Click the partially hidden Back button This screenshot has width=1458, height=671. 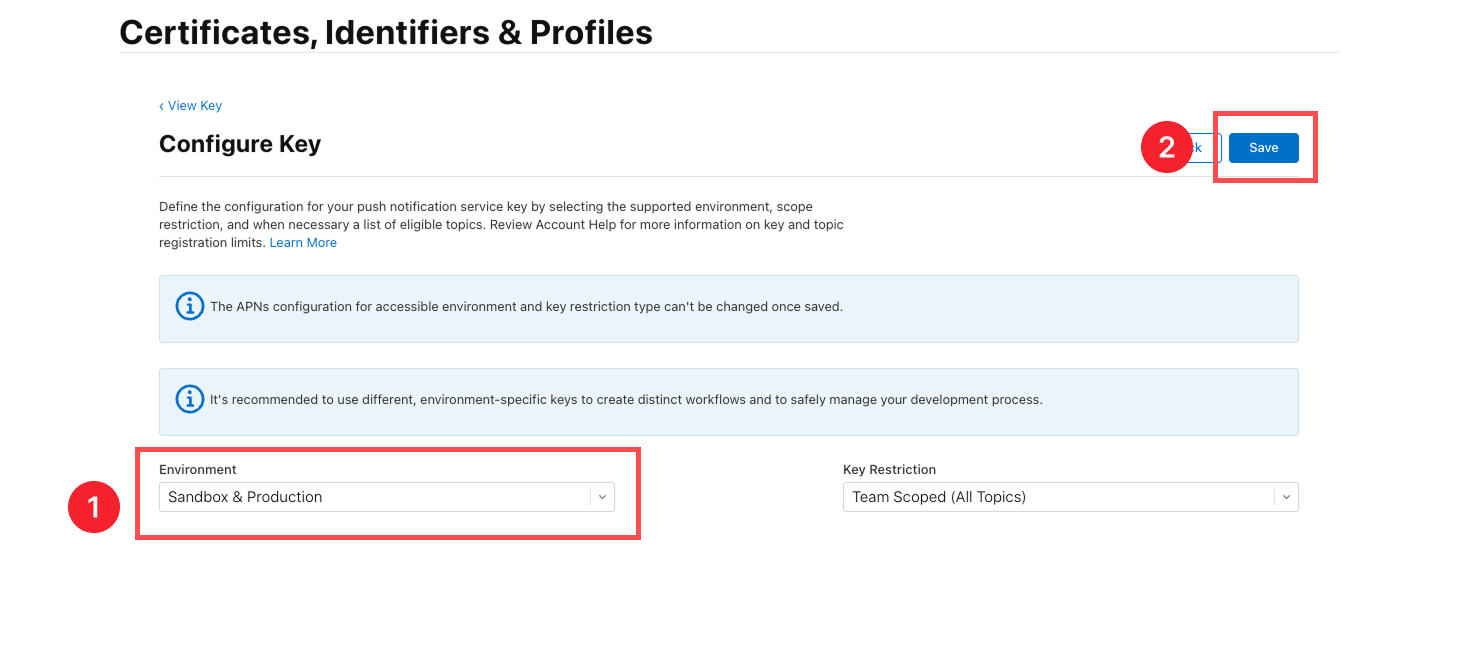pos(1206,148)
